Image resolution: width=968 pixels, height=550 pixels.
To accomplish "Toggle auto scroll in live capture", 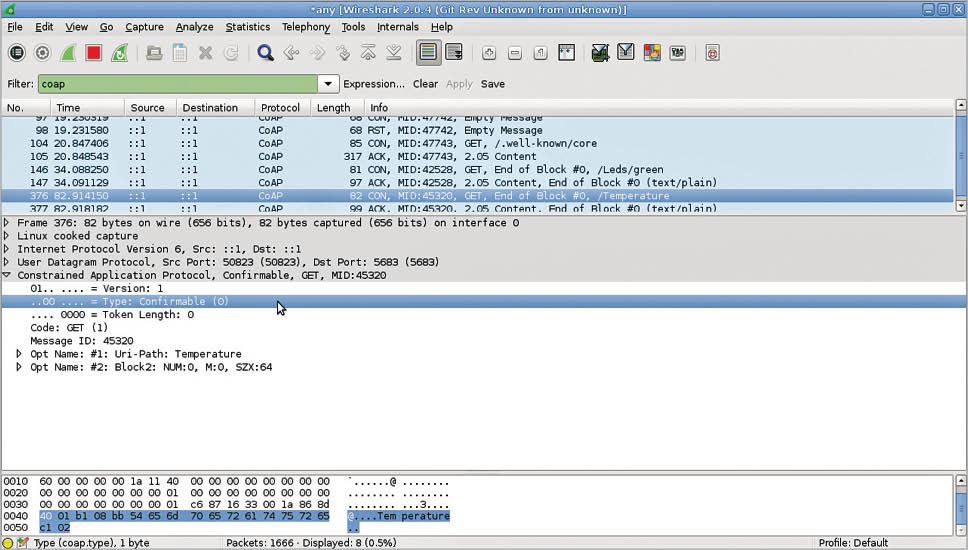I will click(454, 53).
